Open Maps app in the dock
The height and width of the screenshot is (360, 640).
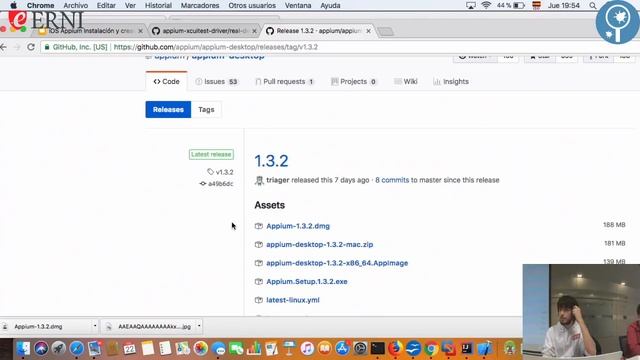click(x=183, y=349)
